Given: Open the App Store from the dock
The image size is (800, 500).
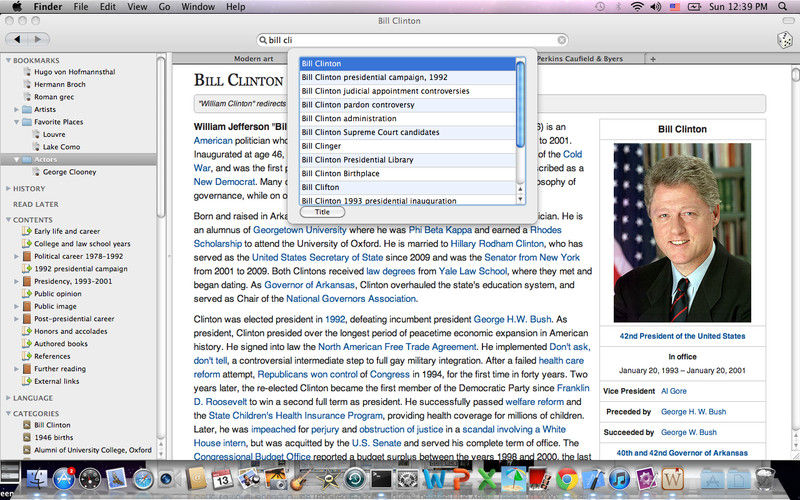Looking at the screenshot, I should [64, 480].
